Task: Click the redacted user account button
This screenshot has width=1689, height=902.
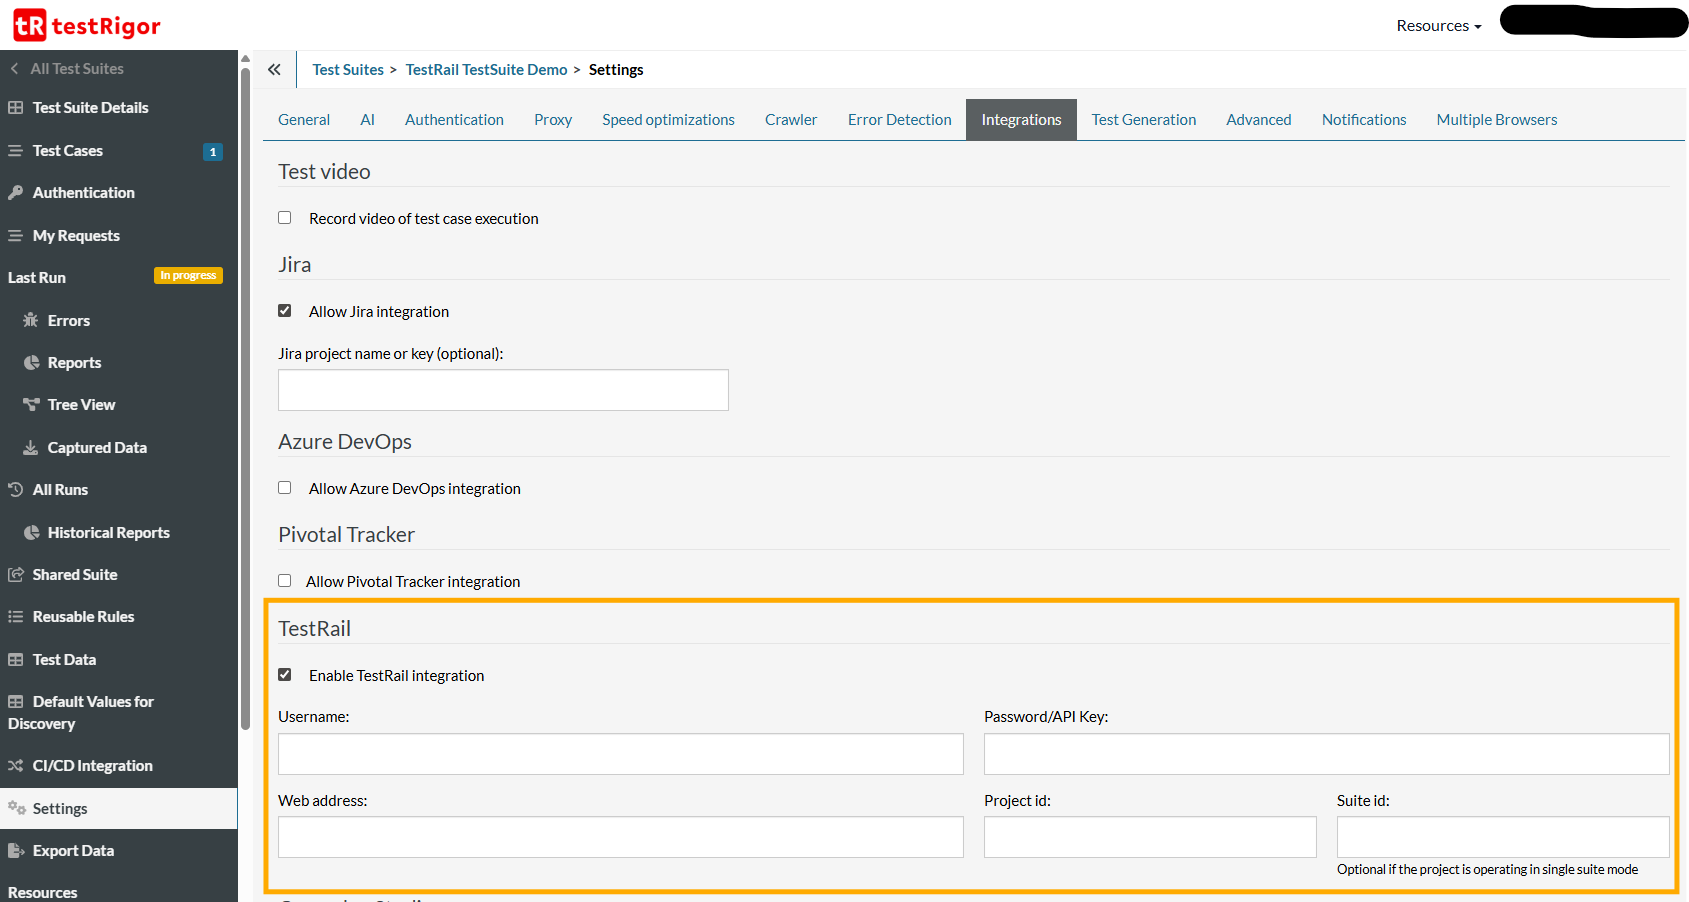Action: coord(1593,21)
